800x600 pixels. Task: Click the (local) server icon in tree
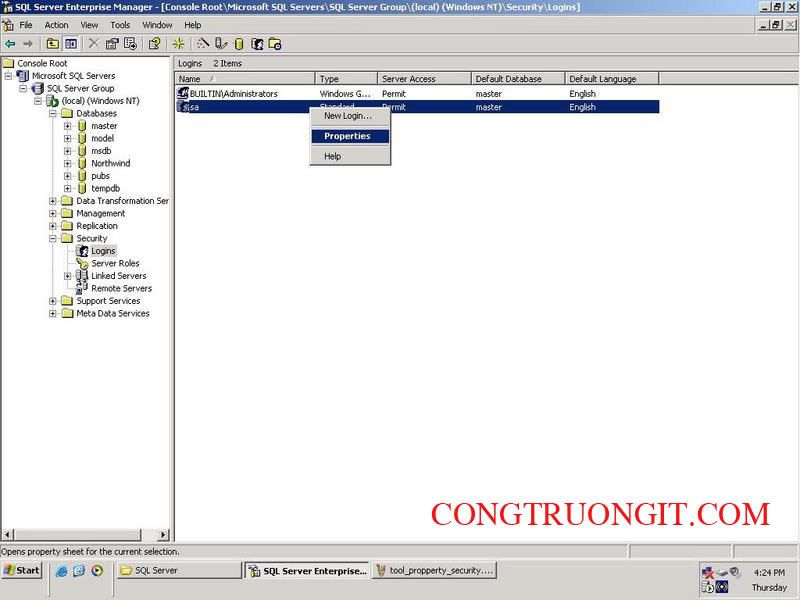52,101
